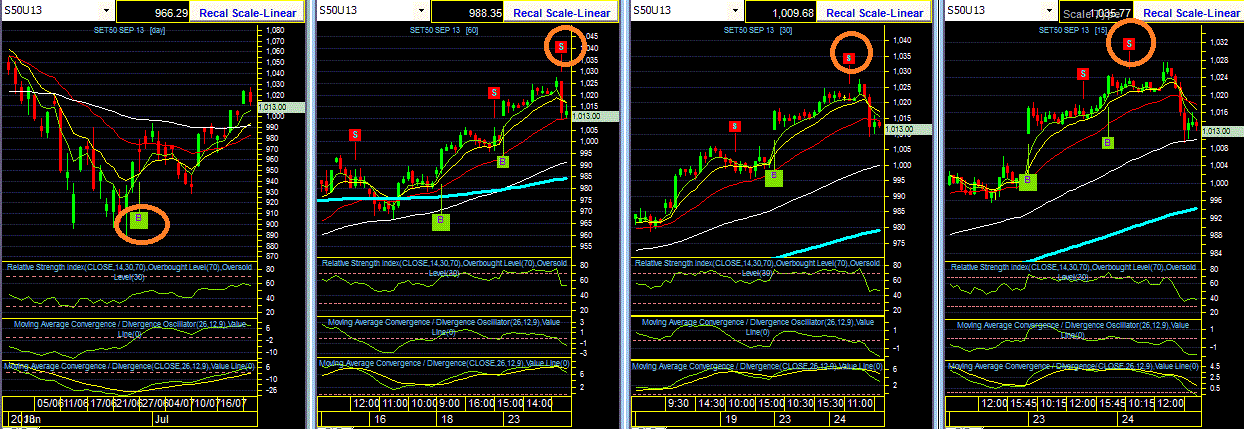Viewport: 1244px width, 431px height.
Task: Click the earliest red S marker in the 60-minute chart
Action: pos(355,135)
